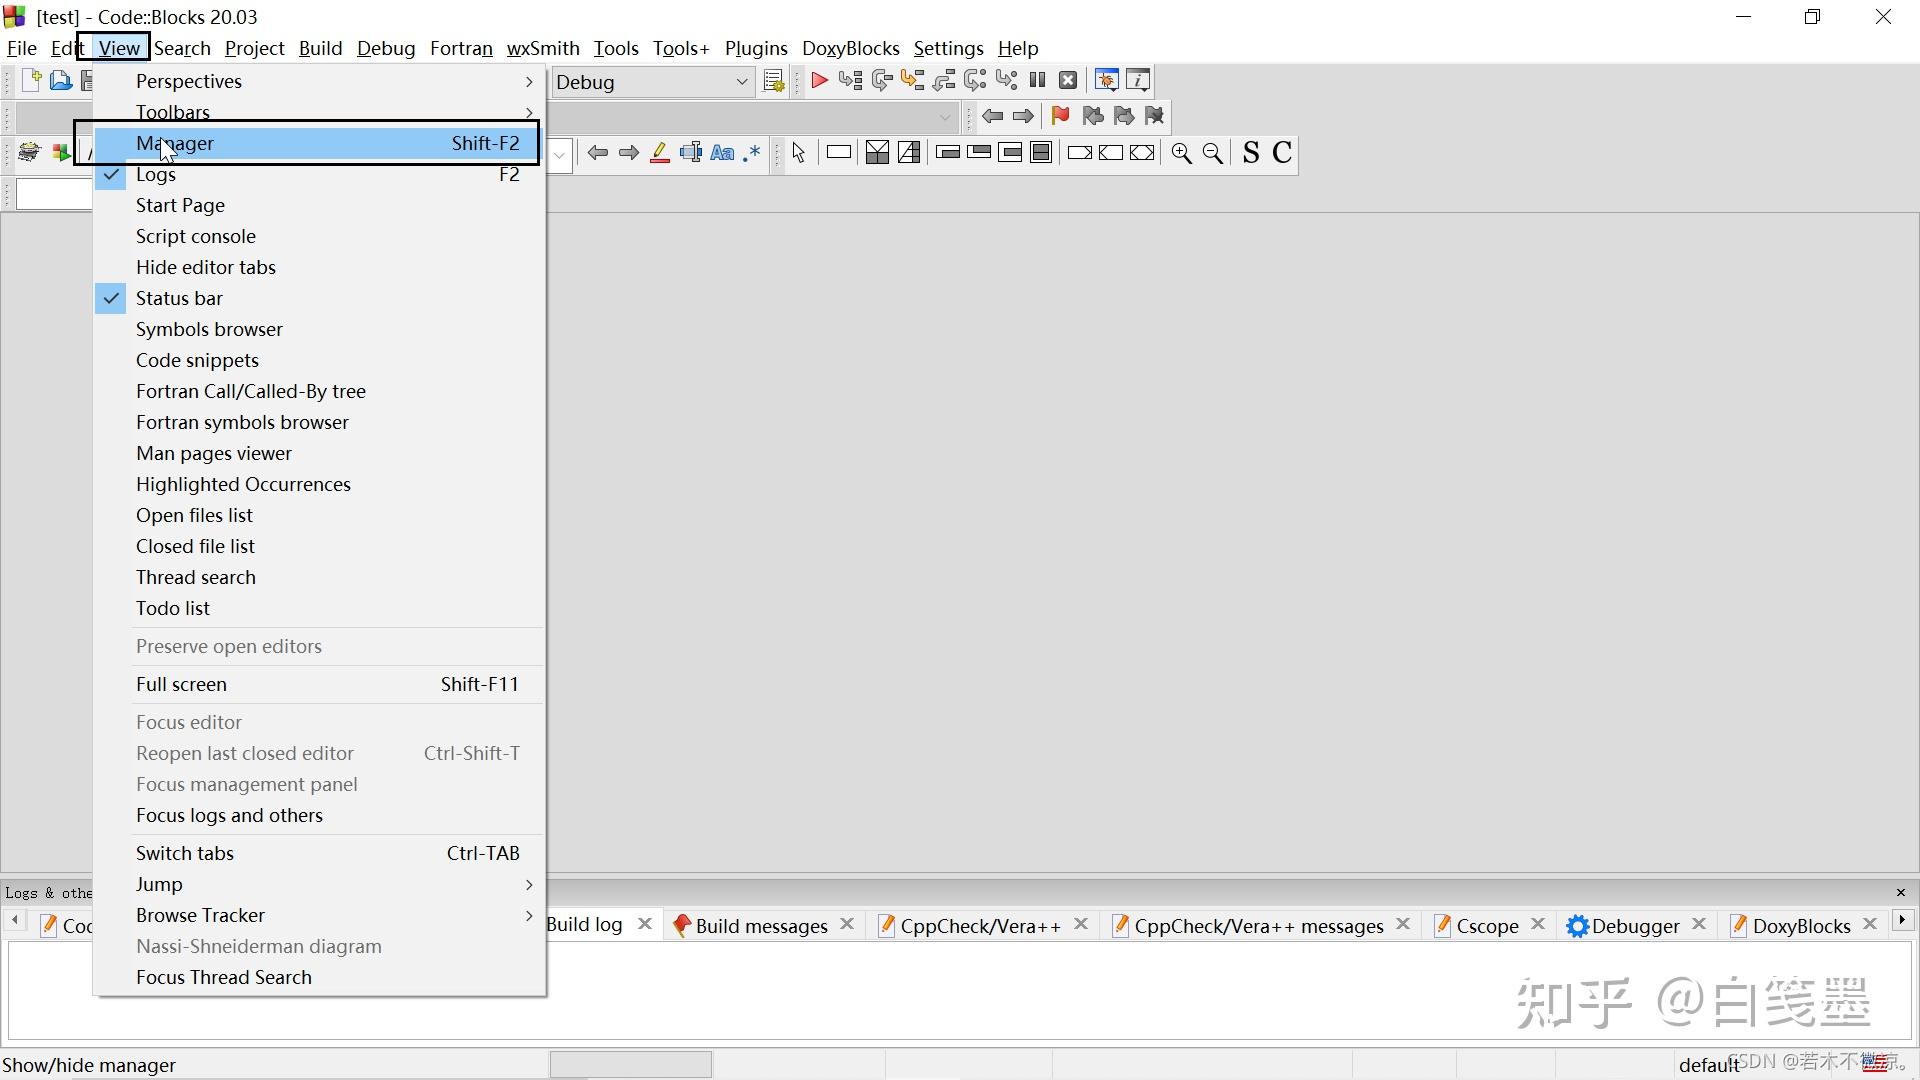Screen dimensions: 1920x1080
Task: Toggle match case Aa icon
Action: point(722,153)
